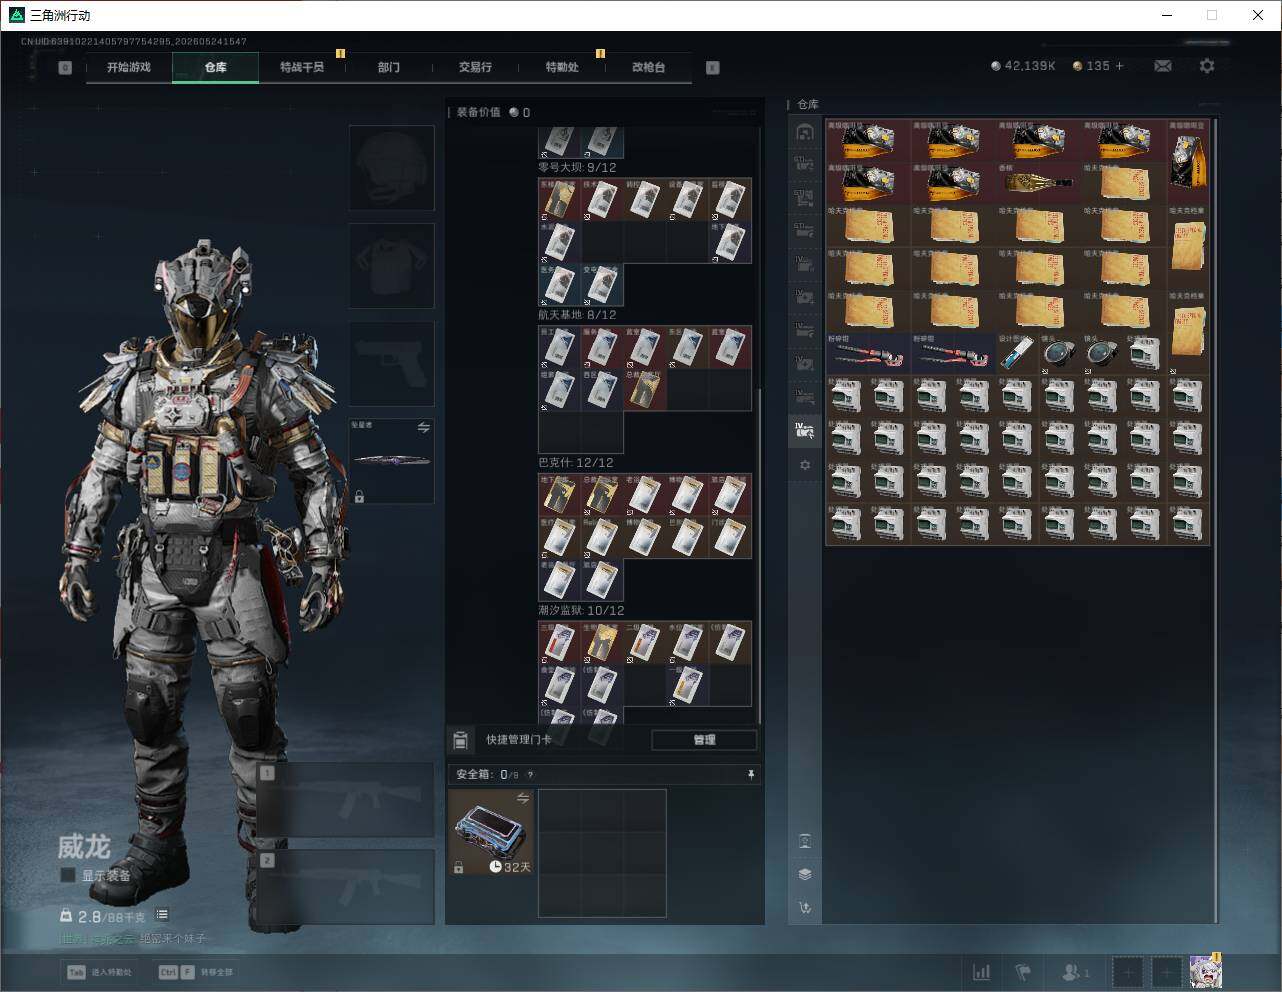Image resolution: width=1282 pixels, height=992 pixels.
Task: Click the 42,139K currency balance
Action: coord(1023,66)
